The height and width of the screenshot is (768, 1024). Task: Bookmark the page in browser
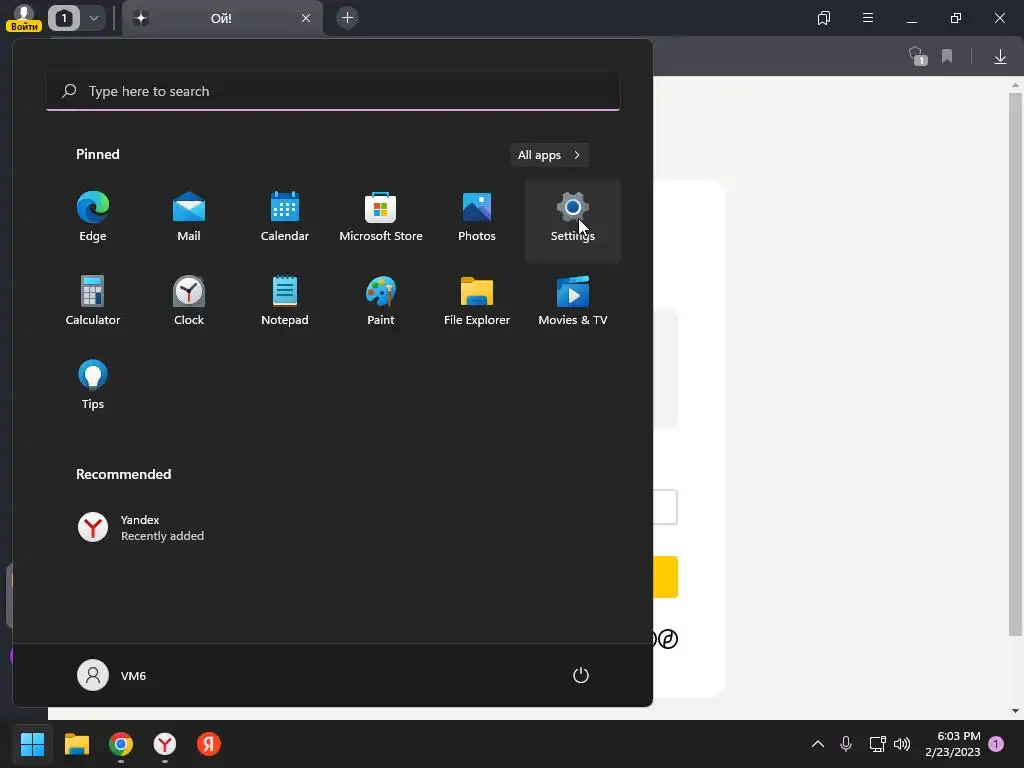coord(947,56)
